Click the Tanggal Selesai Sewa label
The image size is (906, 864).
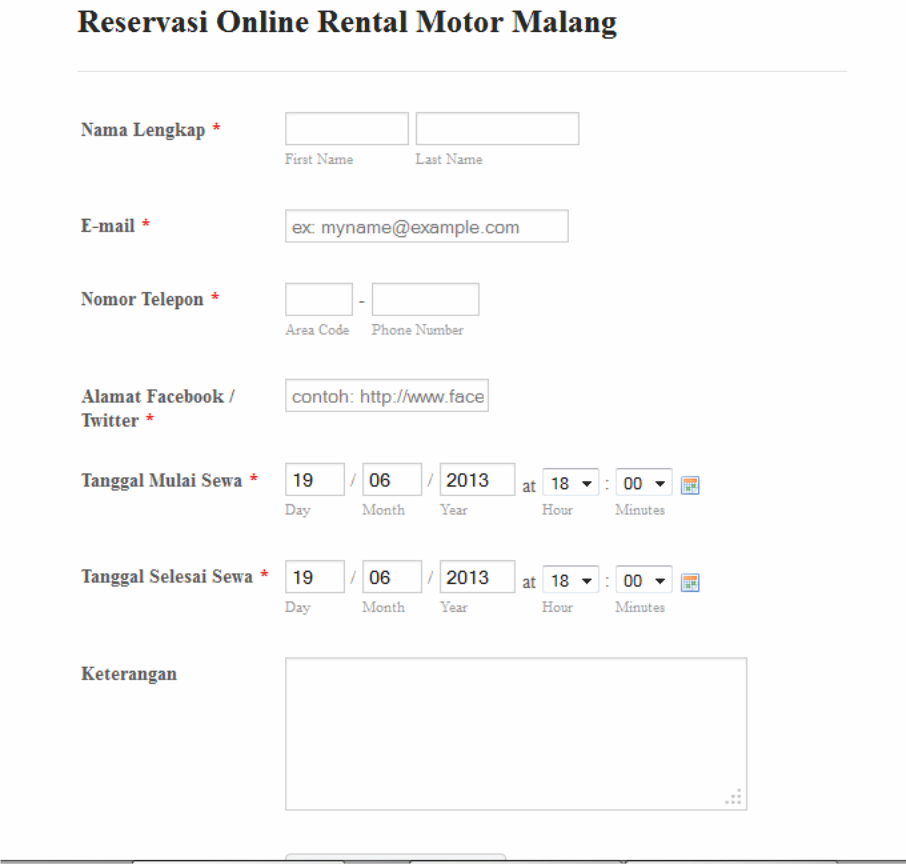point(167,576)
